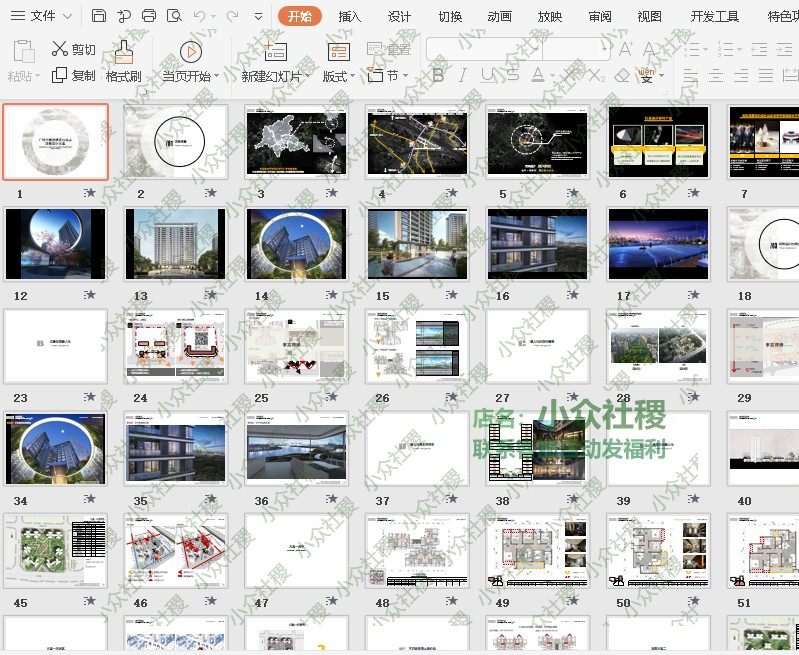This screenshot has height=655, width=799.
Task: Switch to the 插入 tab
Action: 350,16
